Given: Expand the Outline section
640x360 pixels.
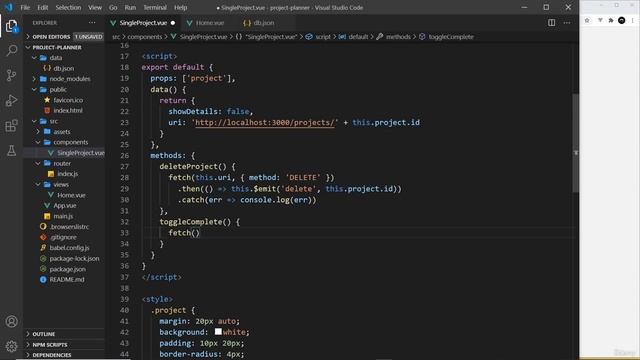Looking at the screenshot, I should (x=65, y=334).
